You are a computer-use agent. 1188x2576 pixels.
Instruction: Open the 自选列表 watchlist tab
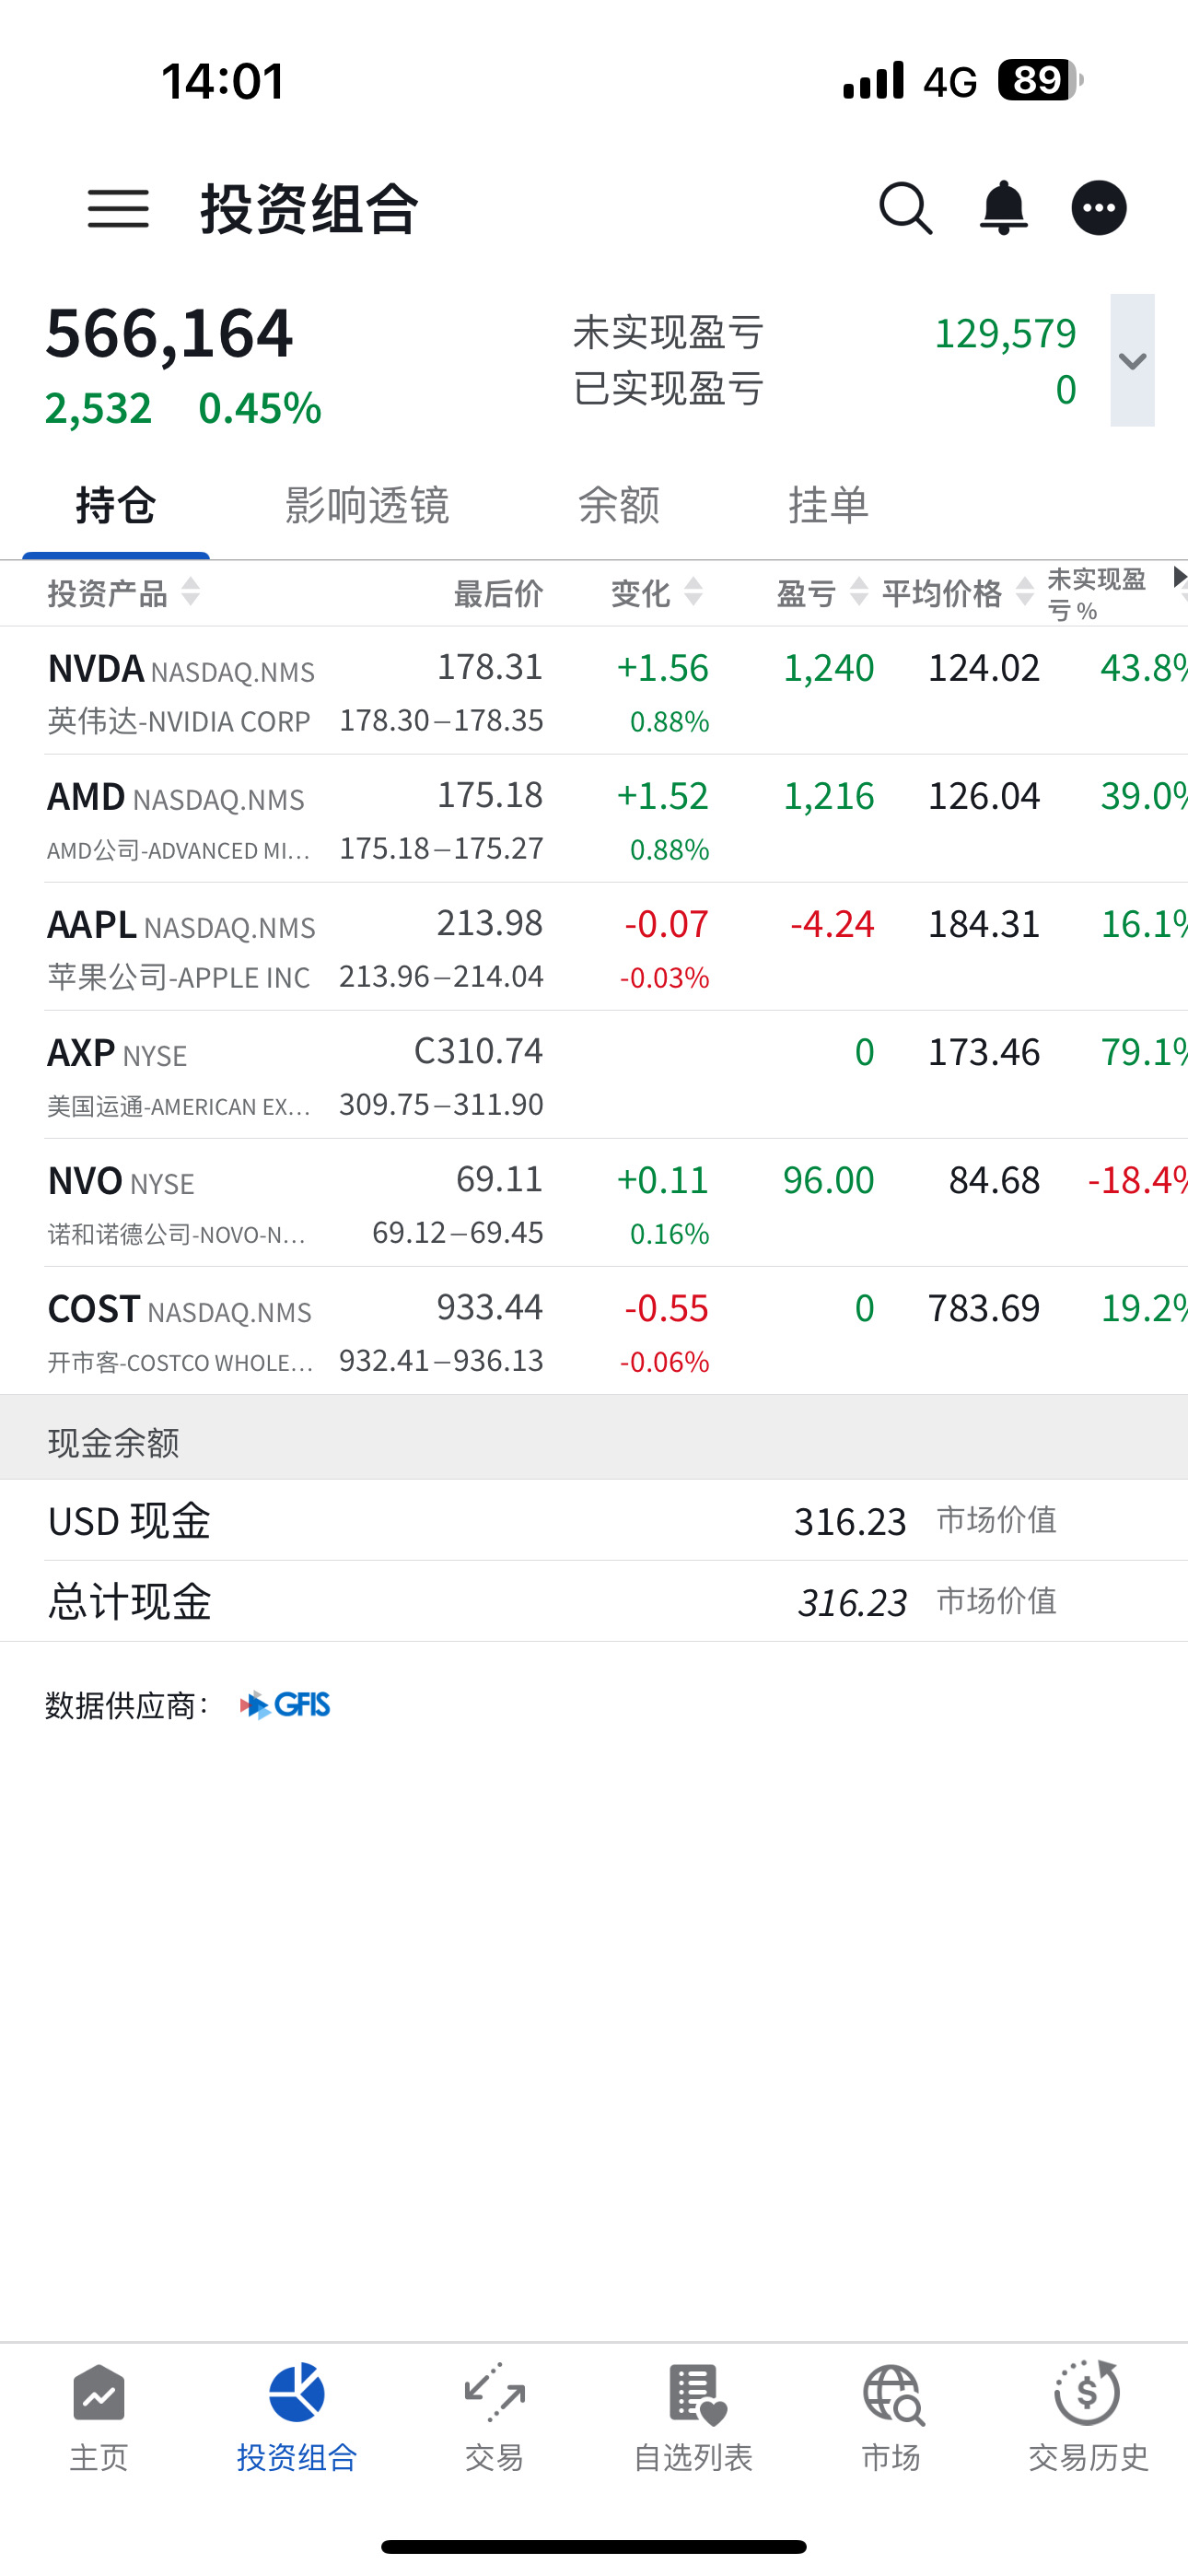(693, 2417)
